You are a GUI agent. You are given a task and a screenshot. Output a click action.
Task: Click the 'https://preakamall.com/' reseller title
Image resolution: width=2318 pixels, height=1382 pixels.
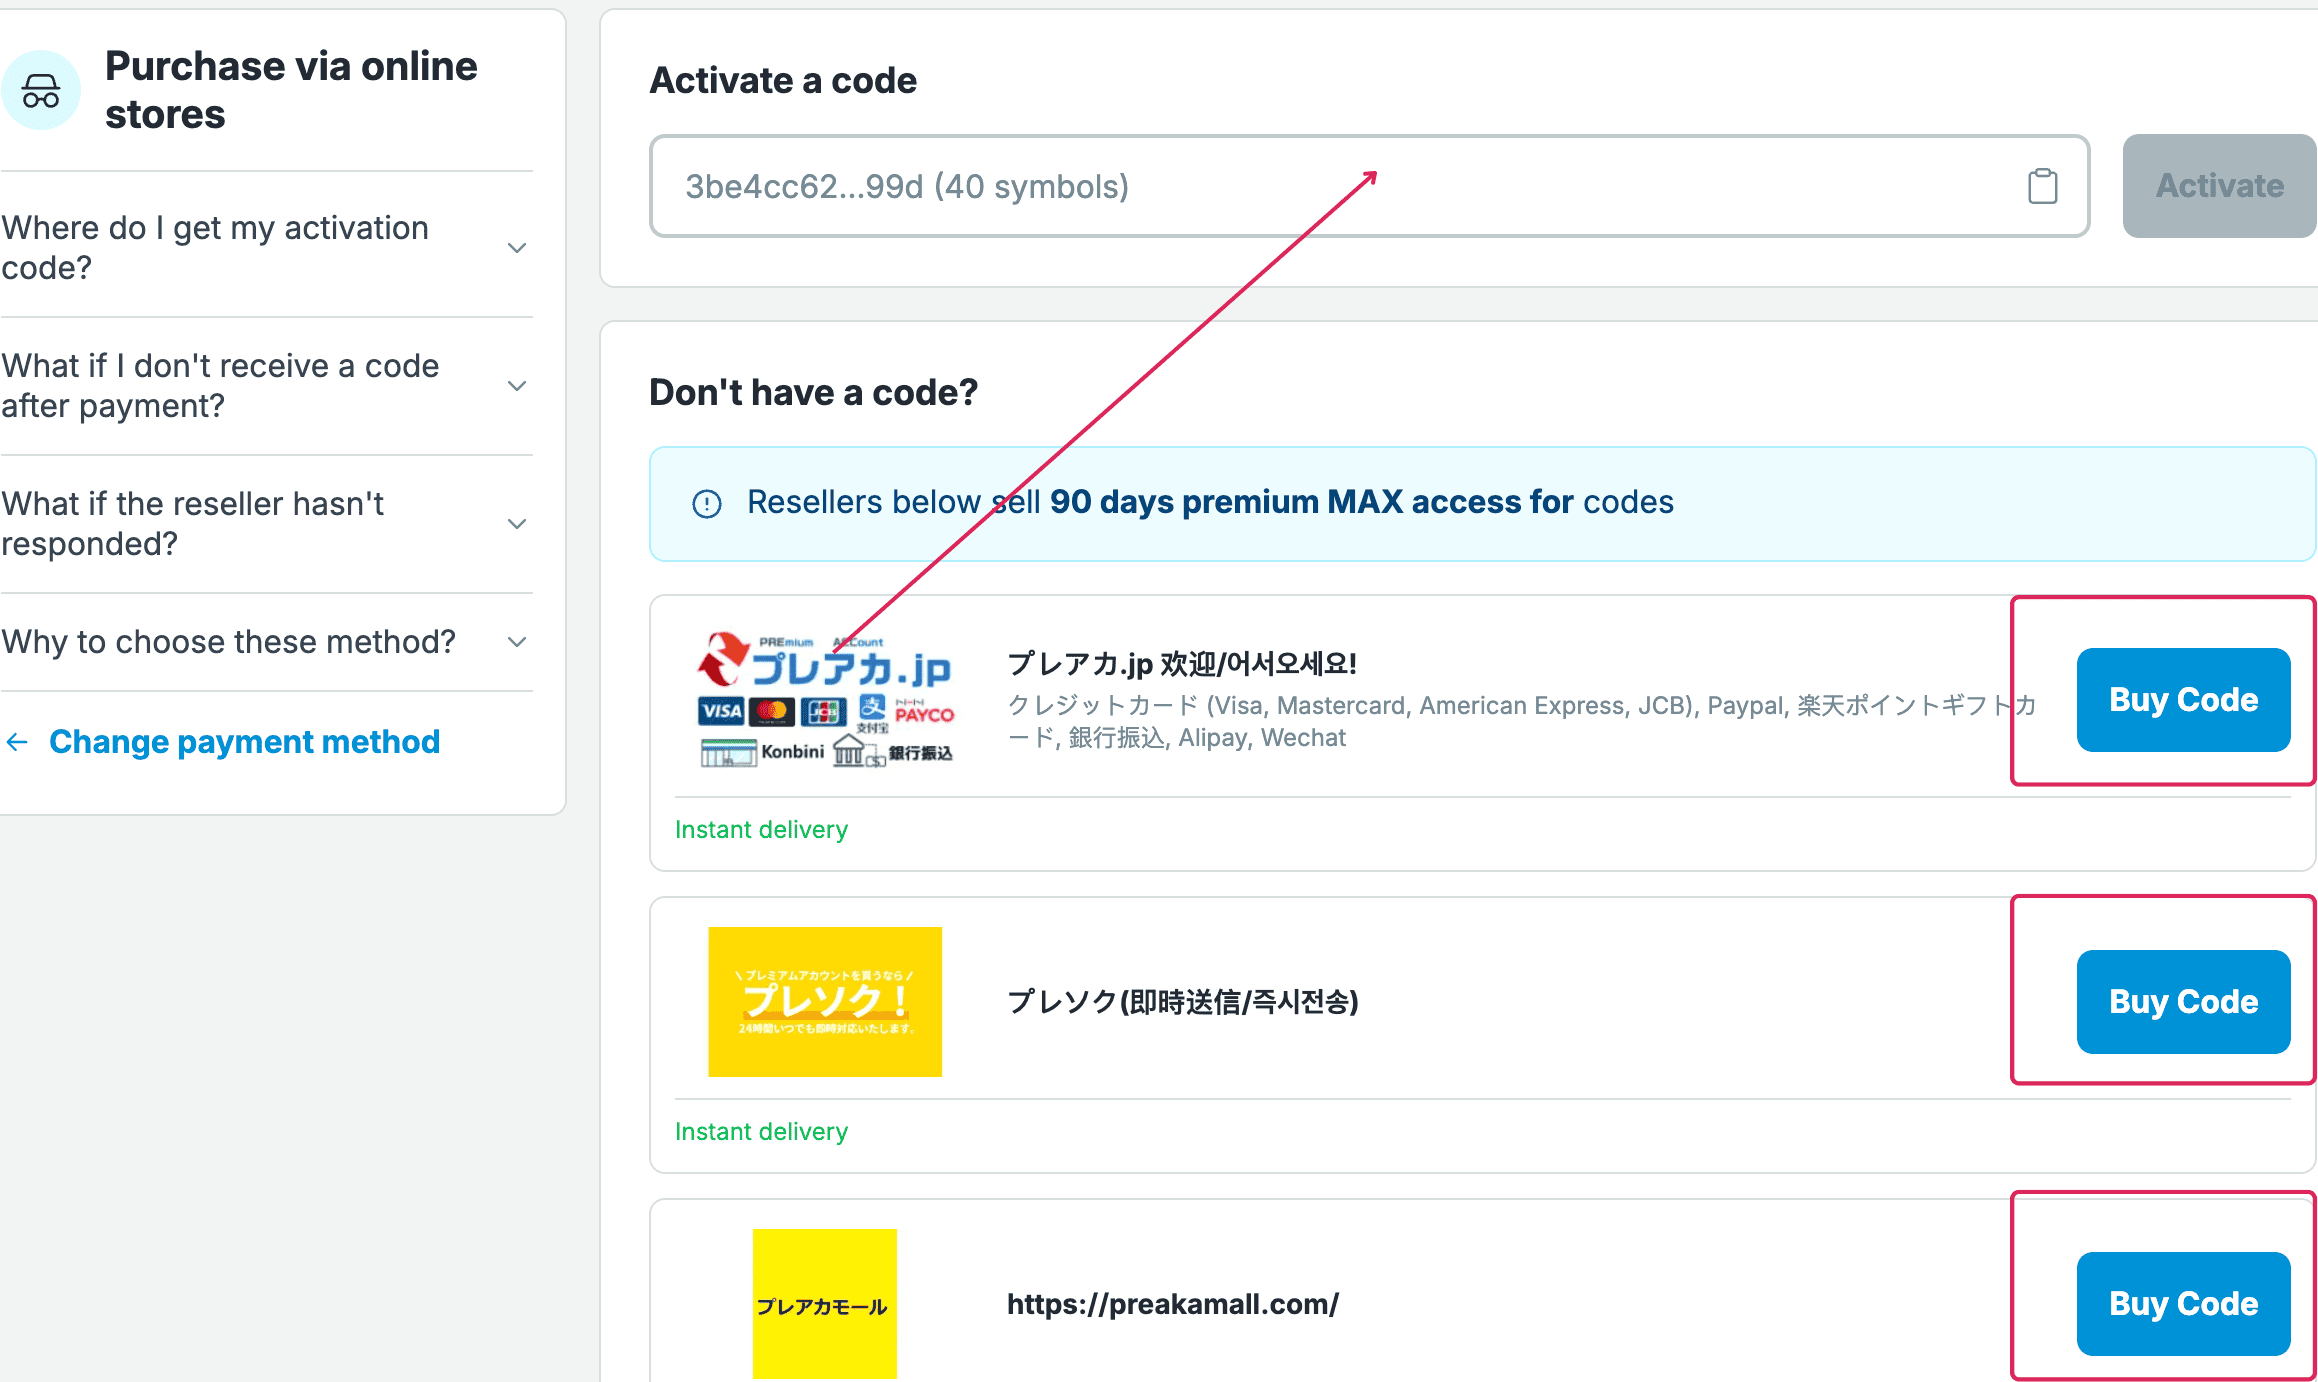click(x=1173, y=1304)
